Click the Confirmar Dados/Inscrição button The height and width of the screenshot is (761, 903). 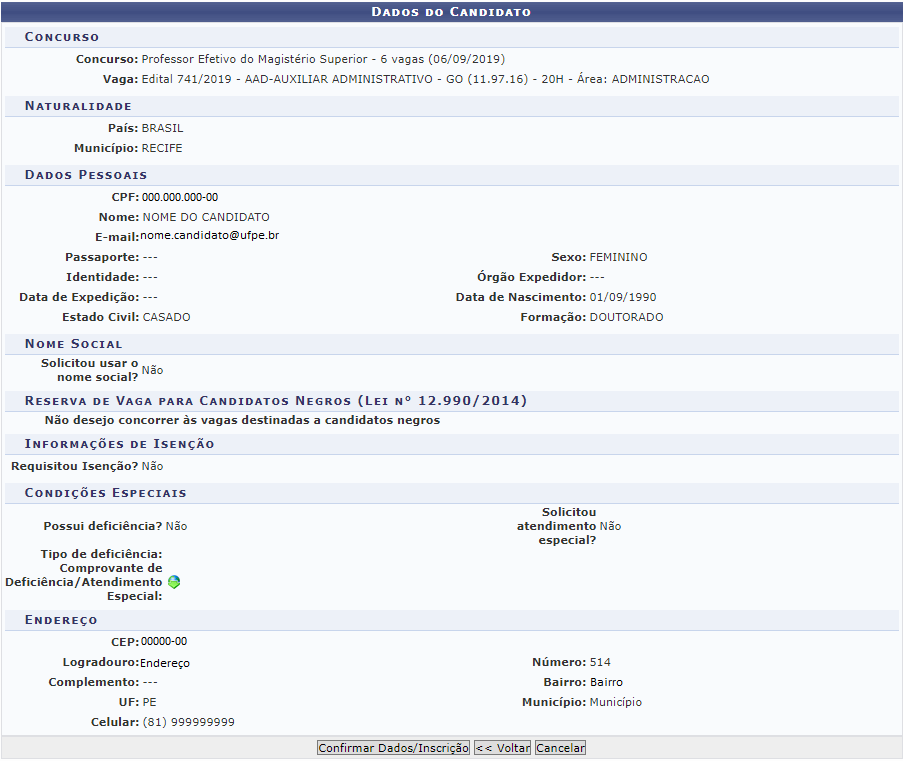393,748
